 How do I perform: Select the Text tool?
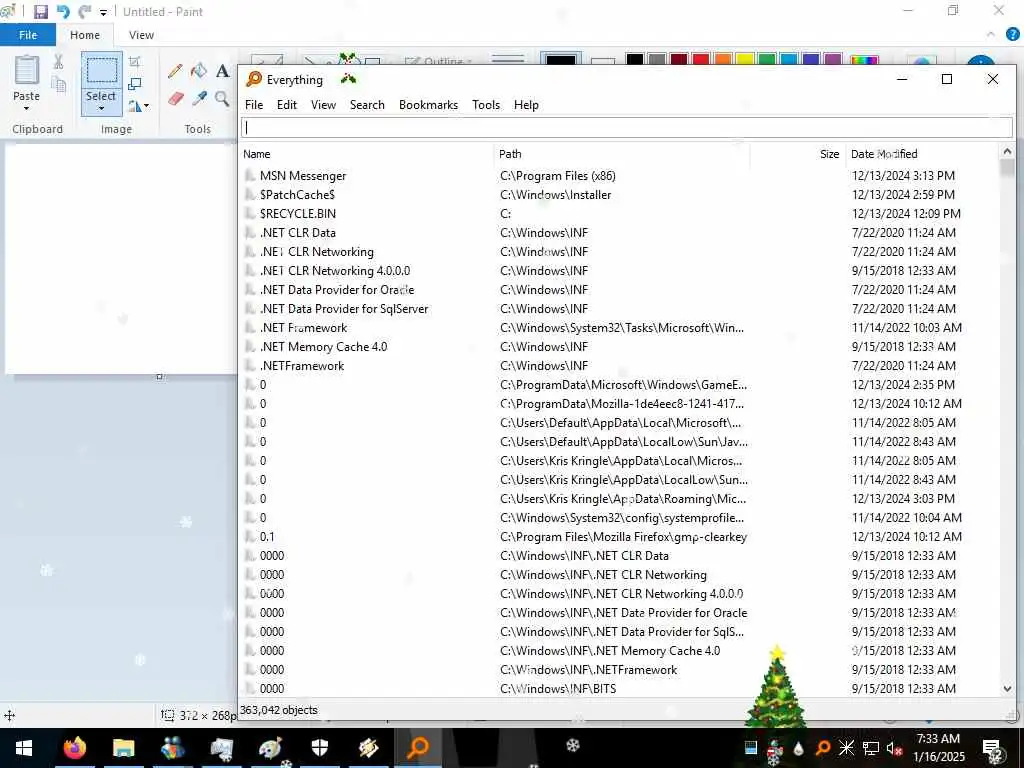223,71
